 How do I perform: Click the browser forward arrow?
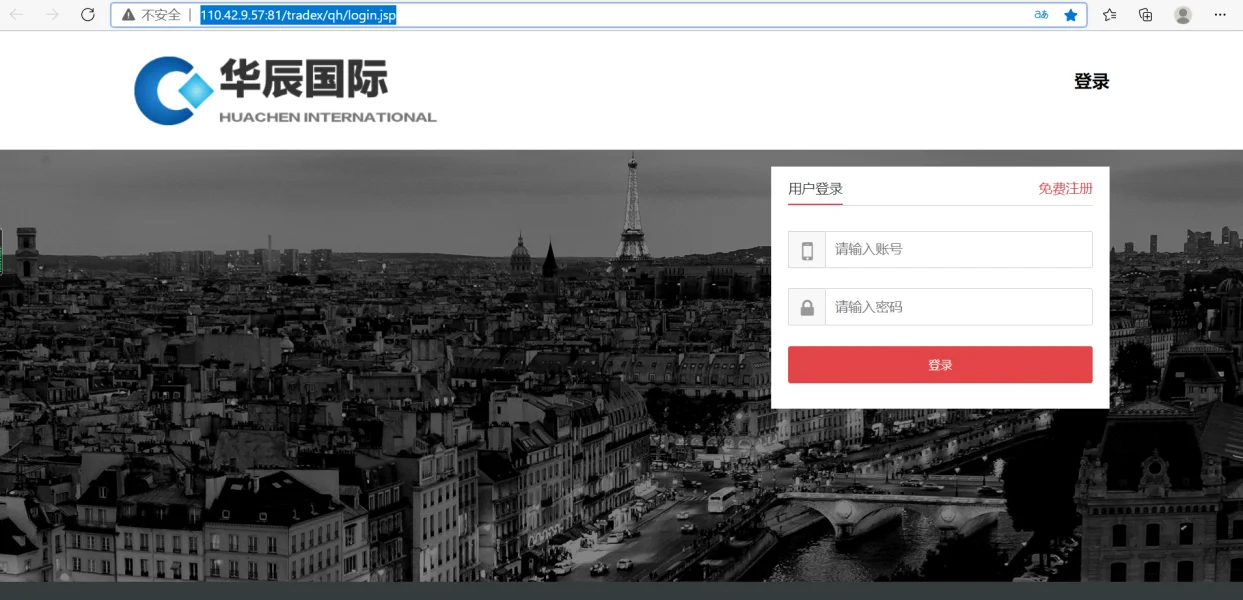click(x=52, y=15)
